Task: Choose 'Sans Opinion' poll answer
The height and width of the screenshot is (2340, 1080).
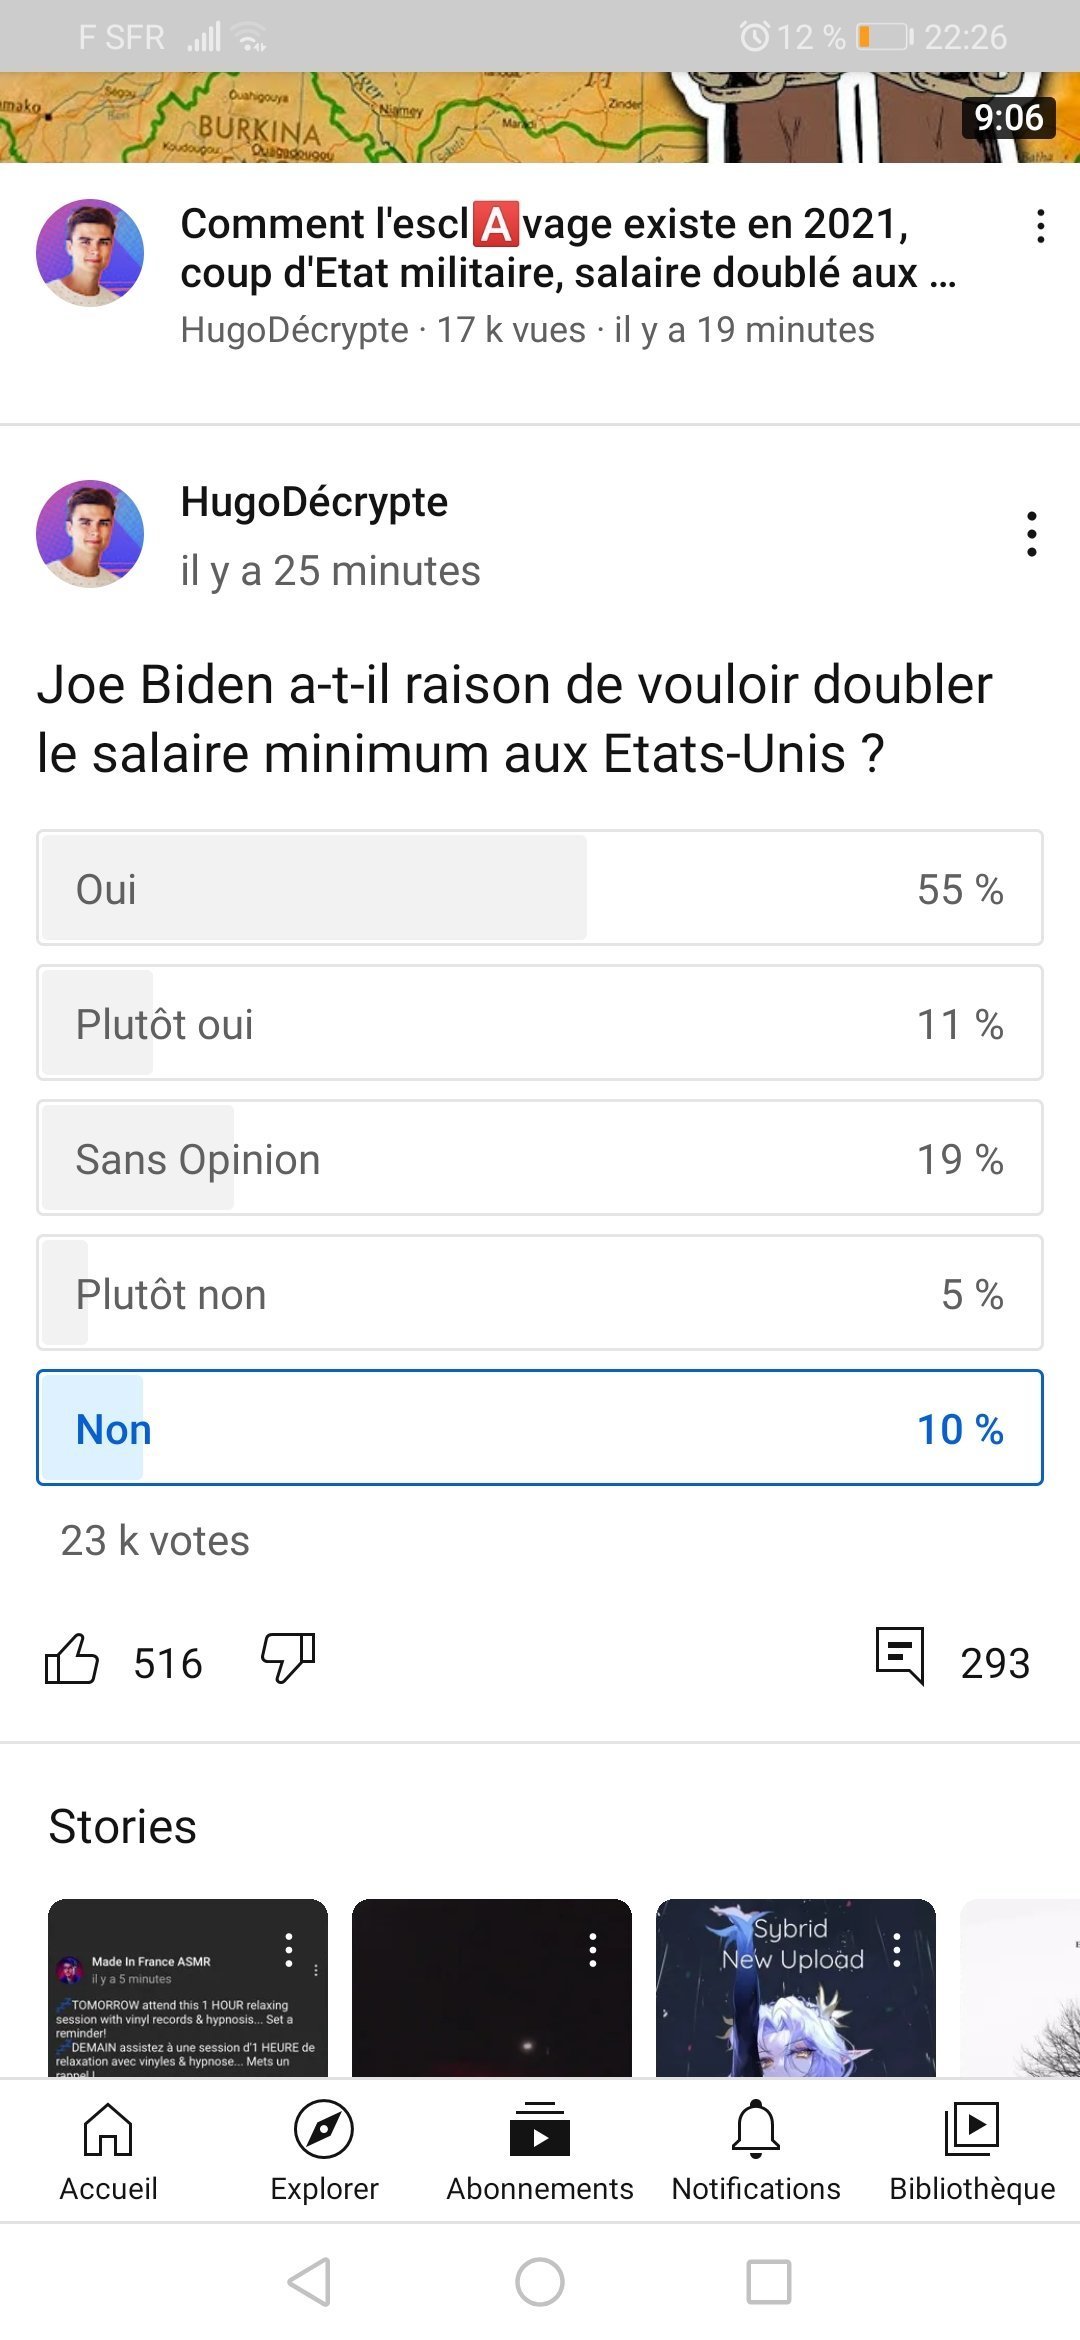Action: [540, 1158]
